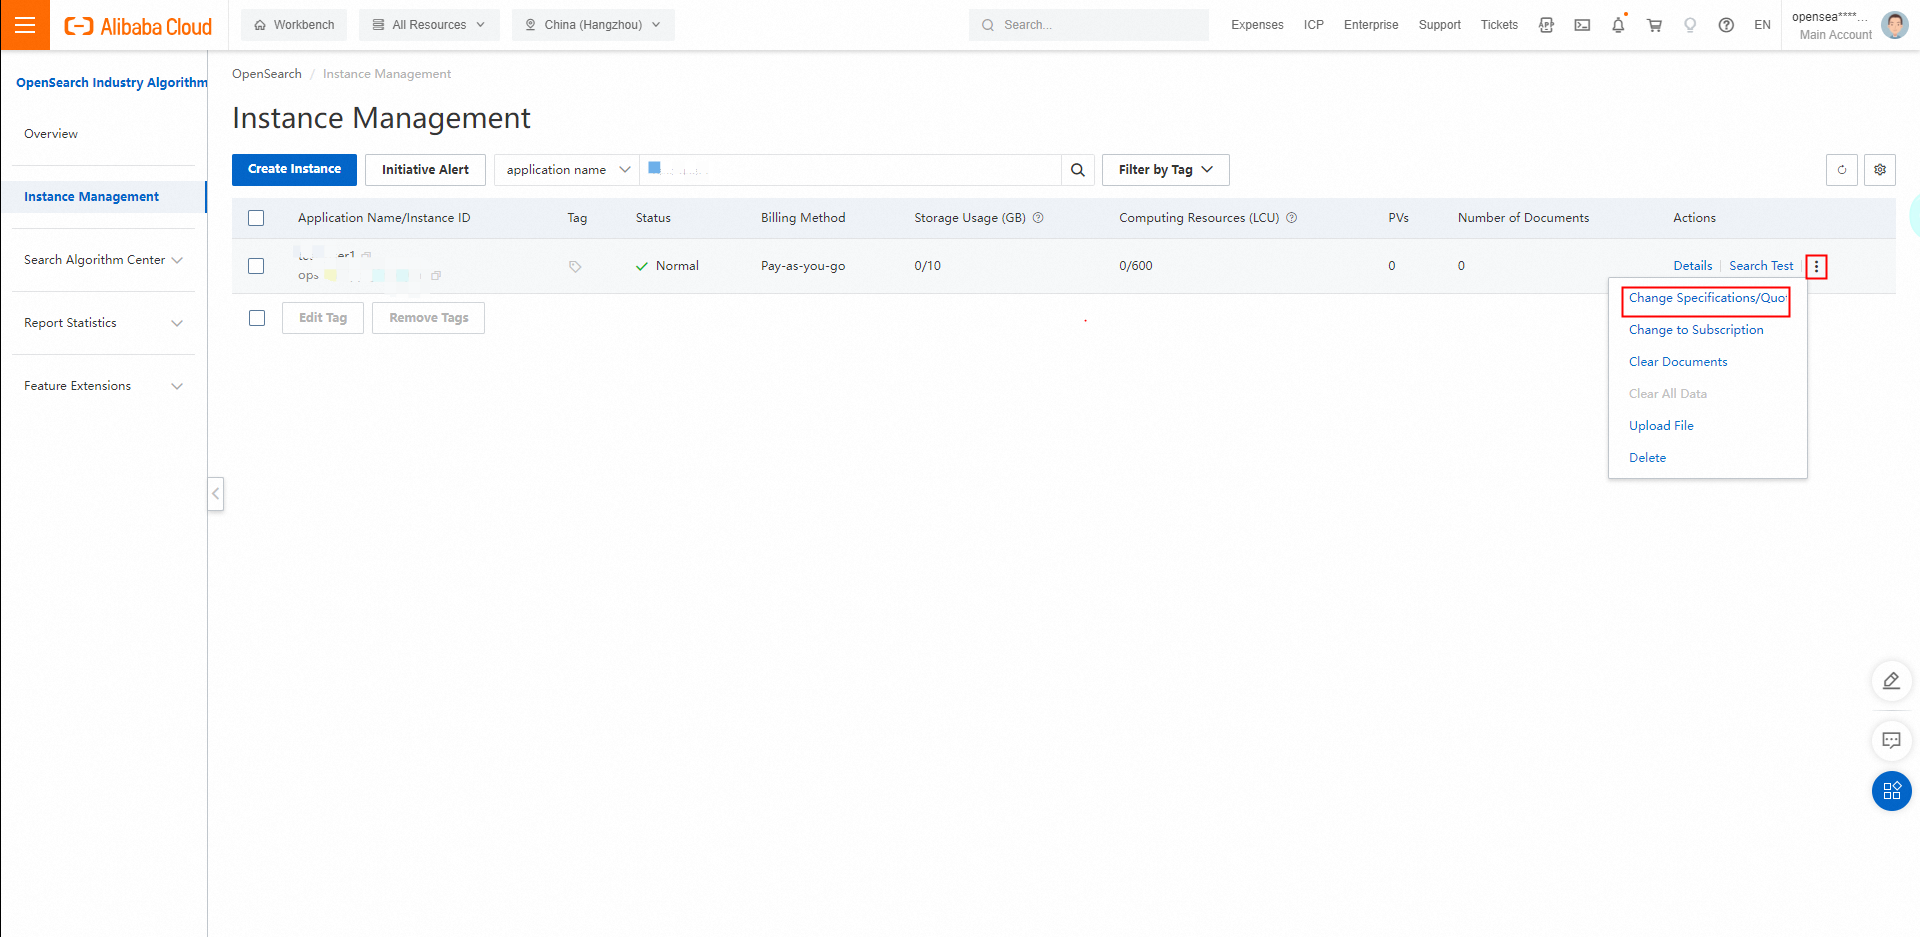Open Filter by Tag dropdown

1166,170
